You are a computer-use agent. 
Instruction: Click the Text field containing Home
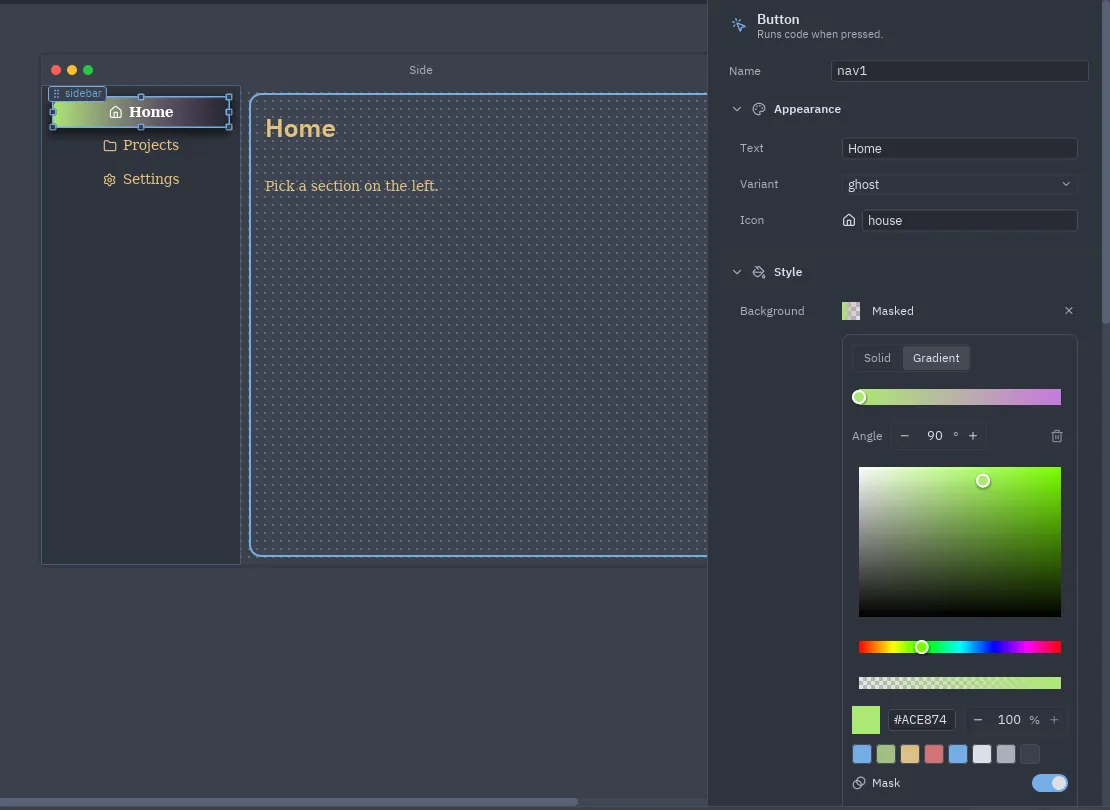tap(959, 149)
